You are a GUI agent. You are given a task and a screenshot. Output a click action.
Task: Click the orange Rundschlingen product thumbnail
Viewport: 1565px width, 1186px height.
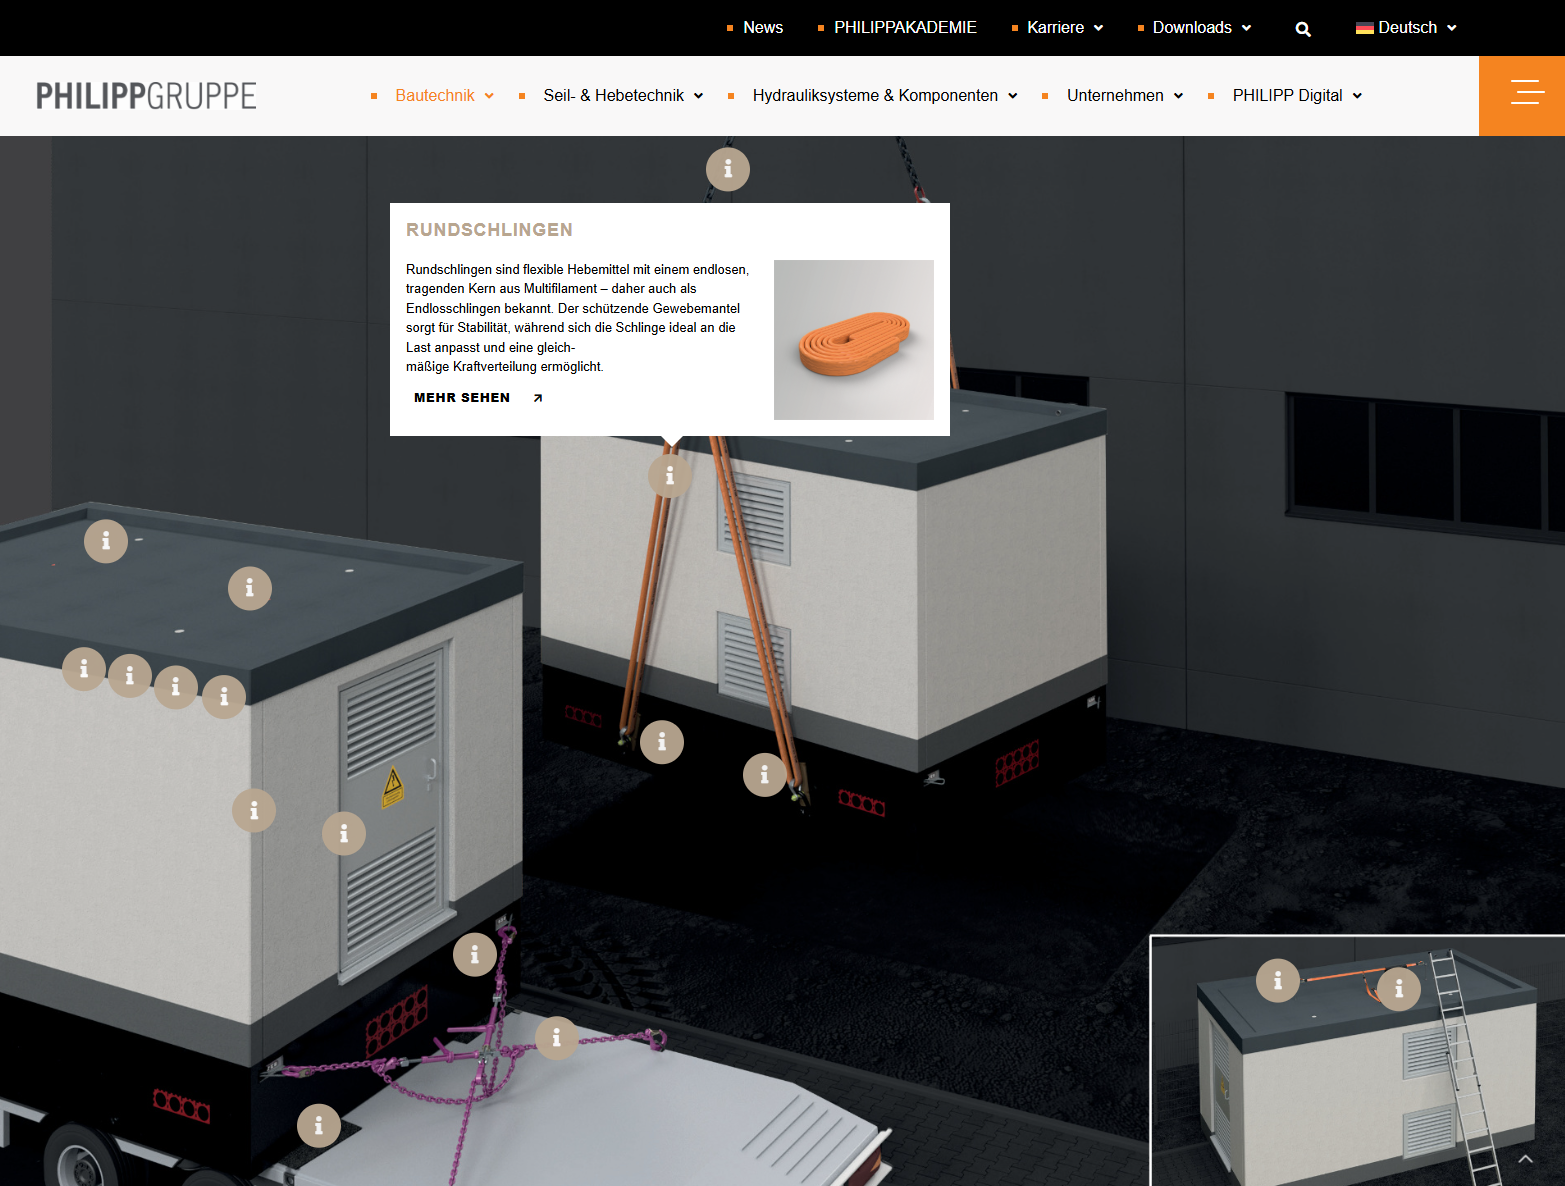click(x=853, y=340)
